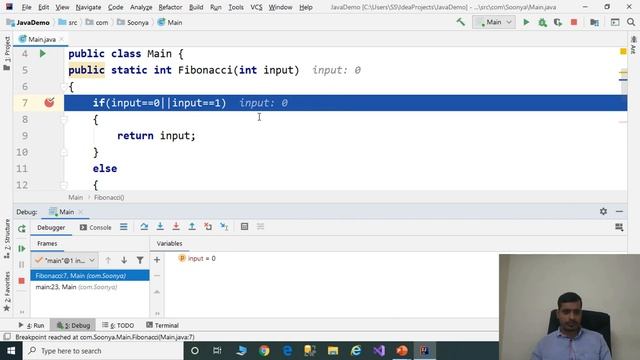The width and height of the screenshot is (640, 360).
Task: Pause program in debug sidebar
Action: (x=22, y=264)
